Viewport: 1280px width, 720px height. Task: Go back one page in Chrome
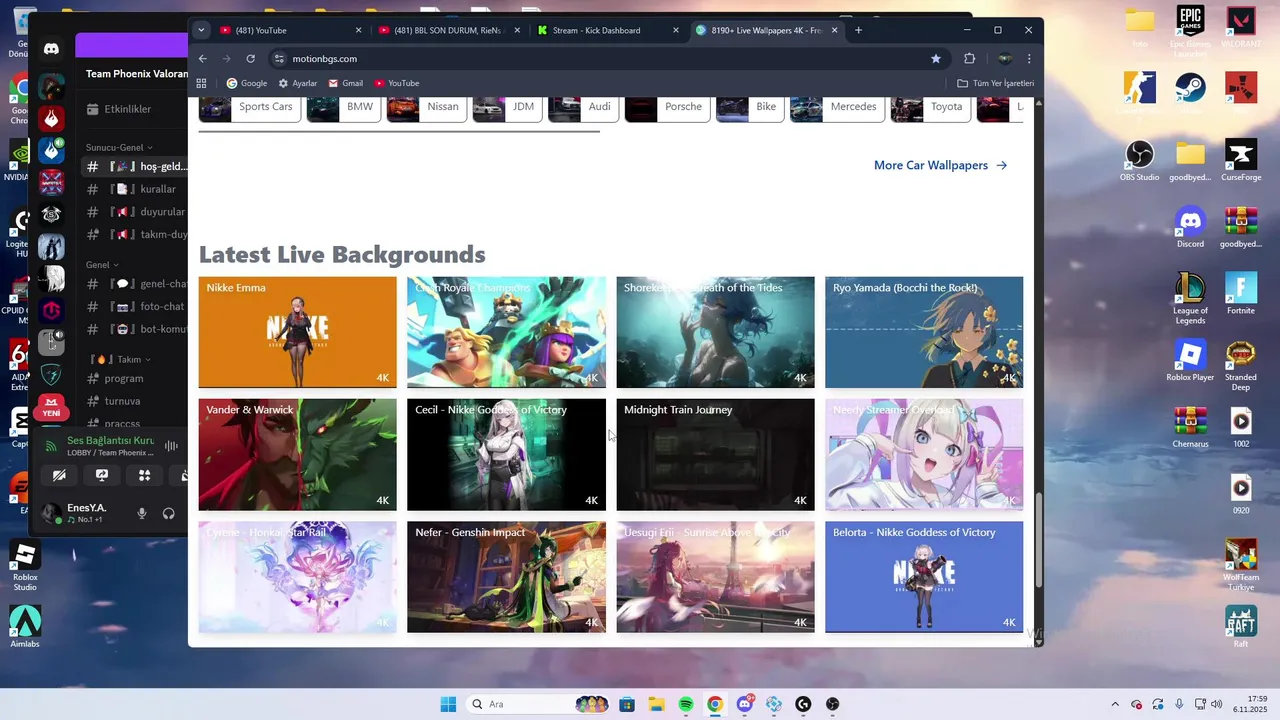click(x=203, y=58)
